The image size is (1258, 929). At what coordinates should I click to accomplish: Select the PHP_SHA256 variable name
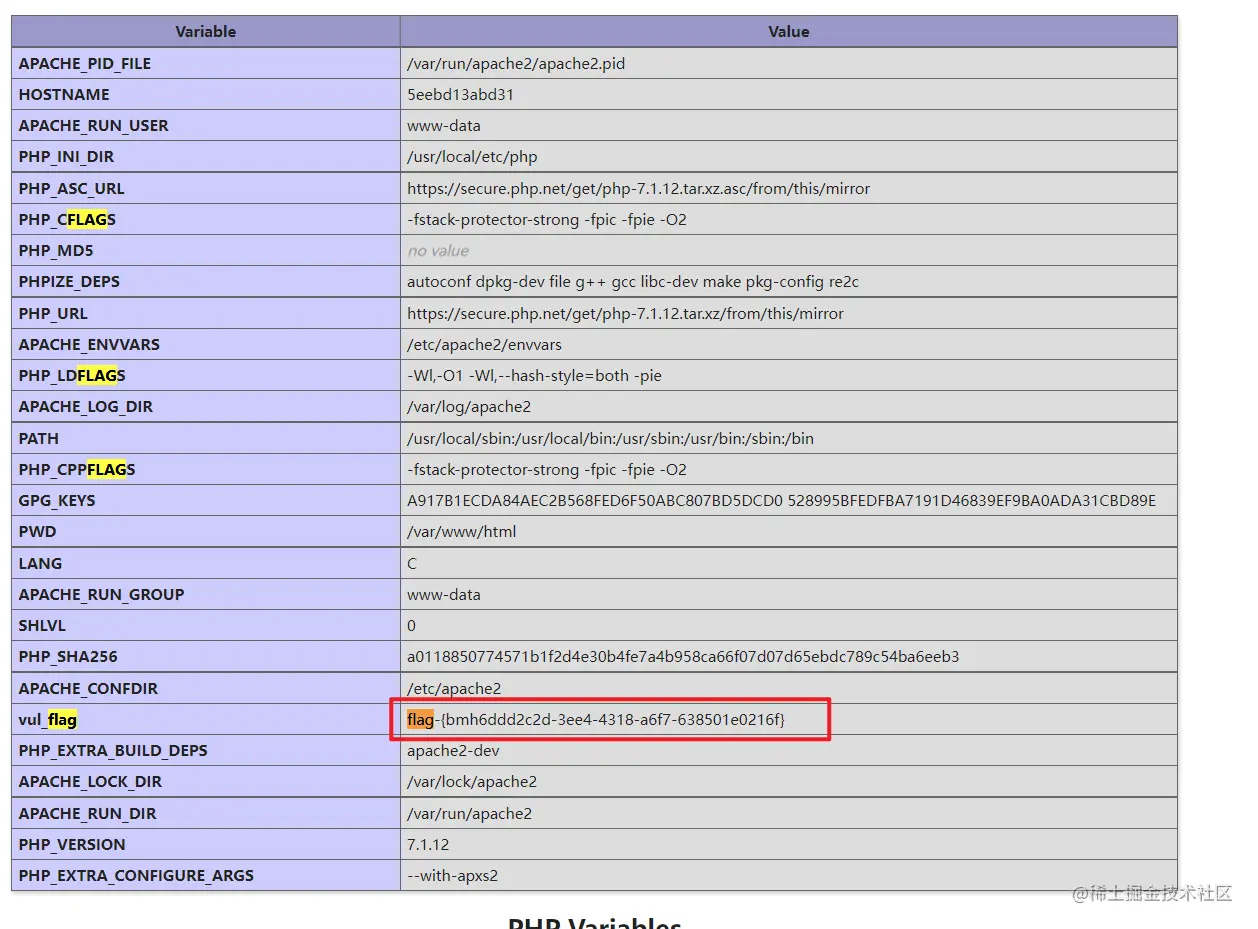coord(68,657)
